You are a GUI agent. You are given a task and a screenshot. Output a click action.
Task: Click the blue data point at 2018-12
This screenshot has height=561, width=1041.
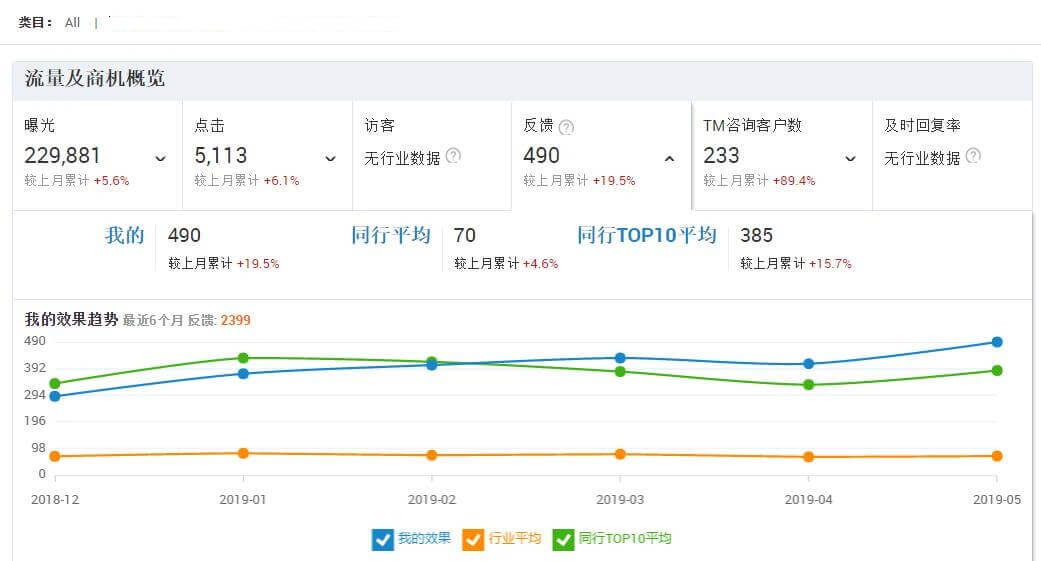54,396
